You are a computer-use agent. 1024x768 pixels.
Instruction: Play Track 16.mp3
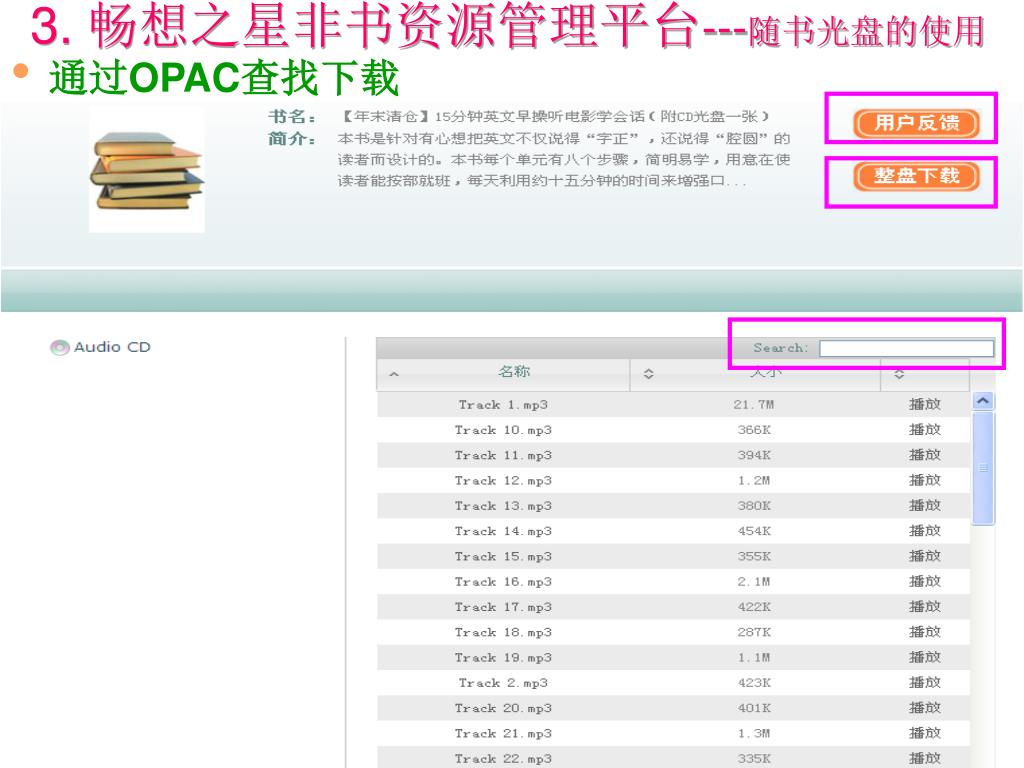click(925, 582)
